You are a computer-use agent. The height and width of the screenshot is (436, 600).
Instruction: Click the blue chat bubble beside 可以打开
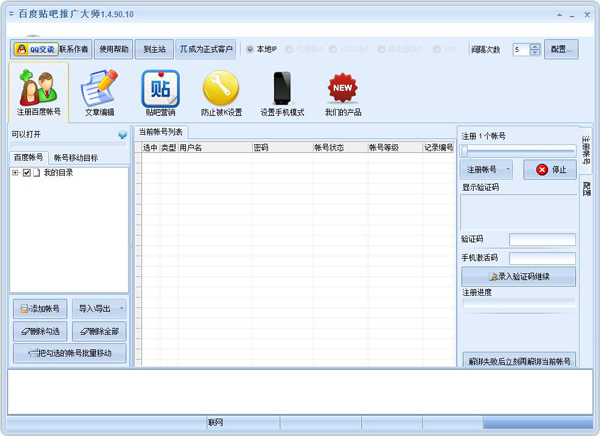tap(122, 134)
